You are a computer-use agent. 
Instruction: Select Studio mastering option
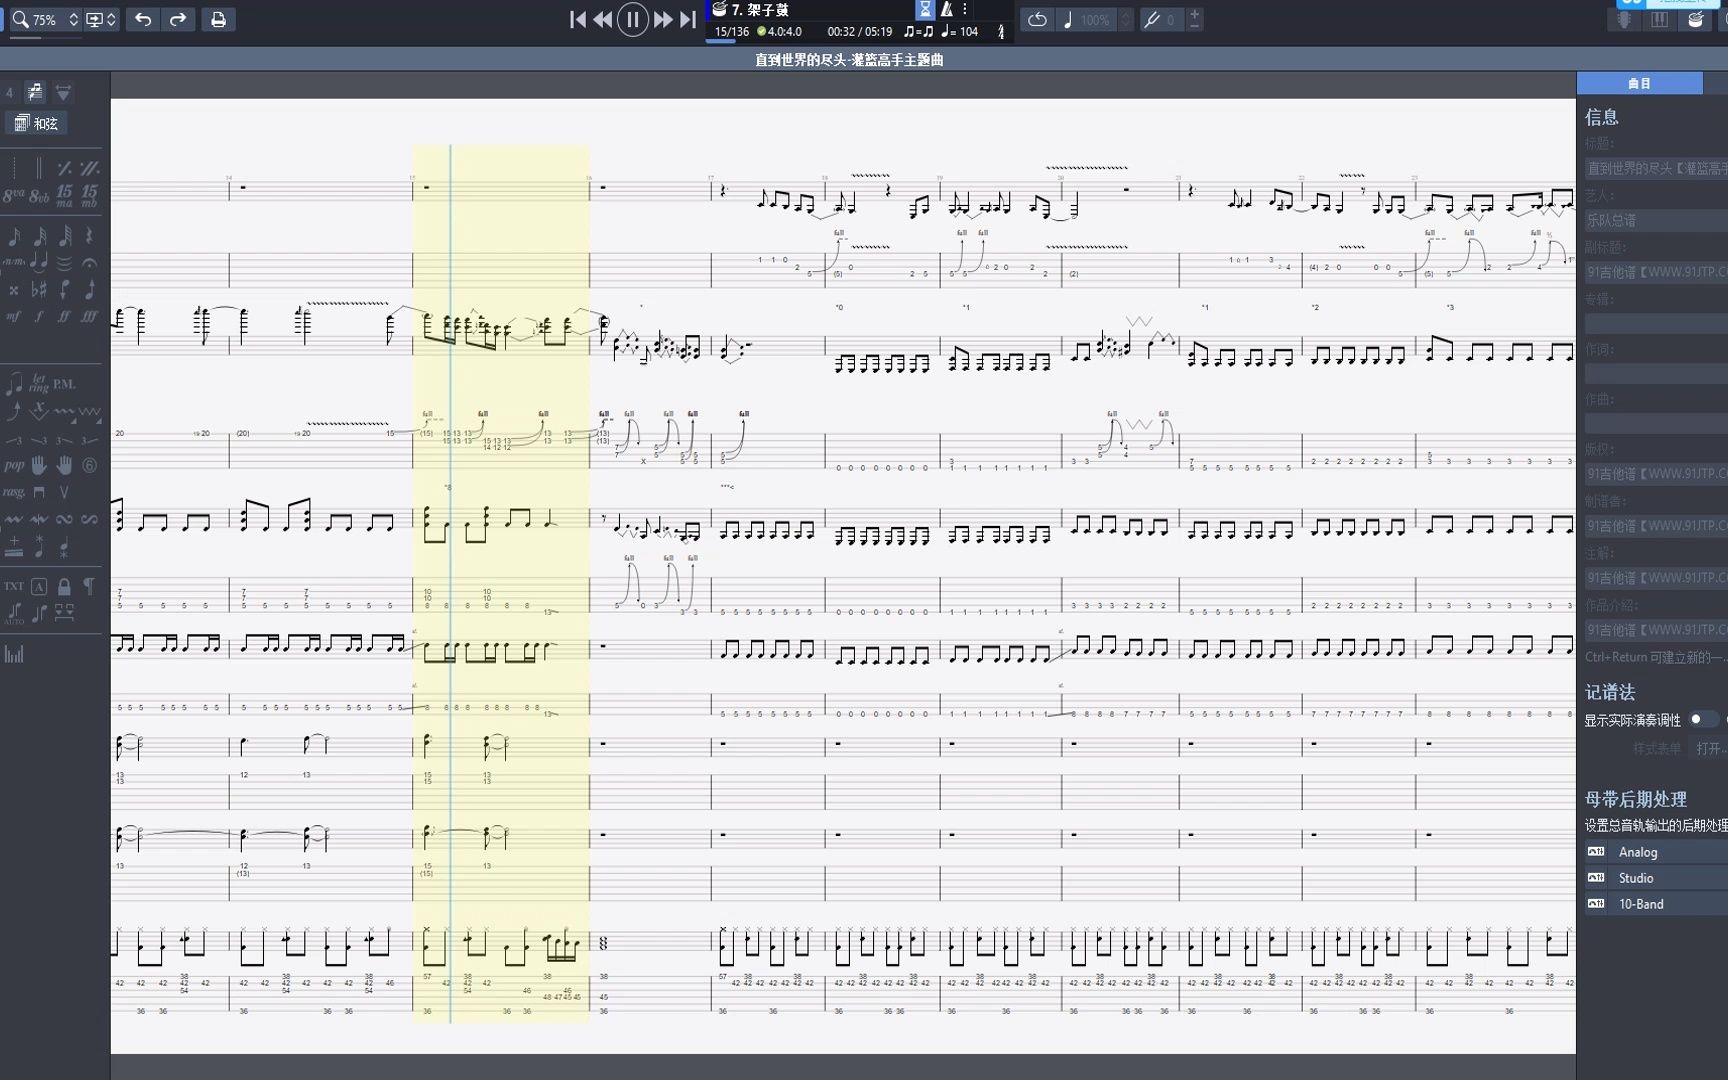pos(1657,878)
